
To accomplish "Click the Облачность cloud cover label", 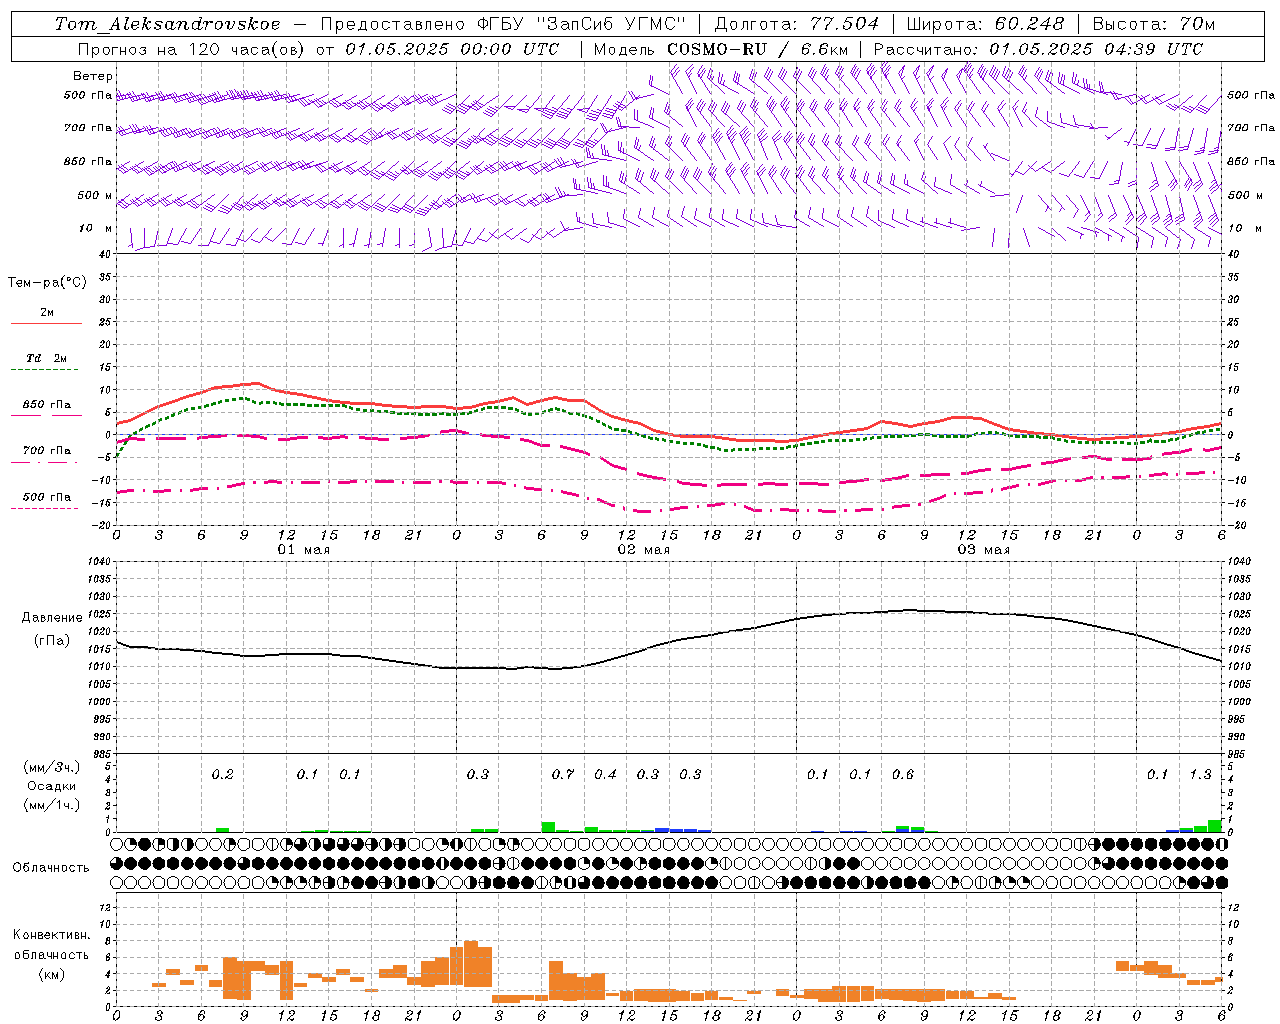I will point(51,868).
